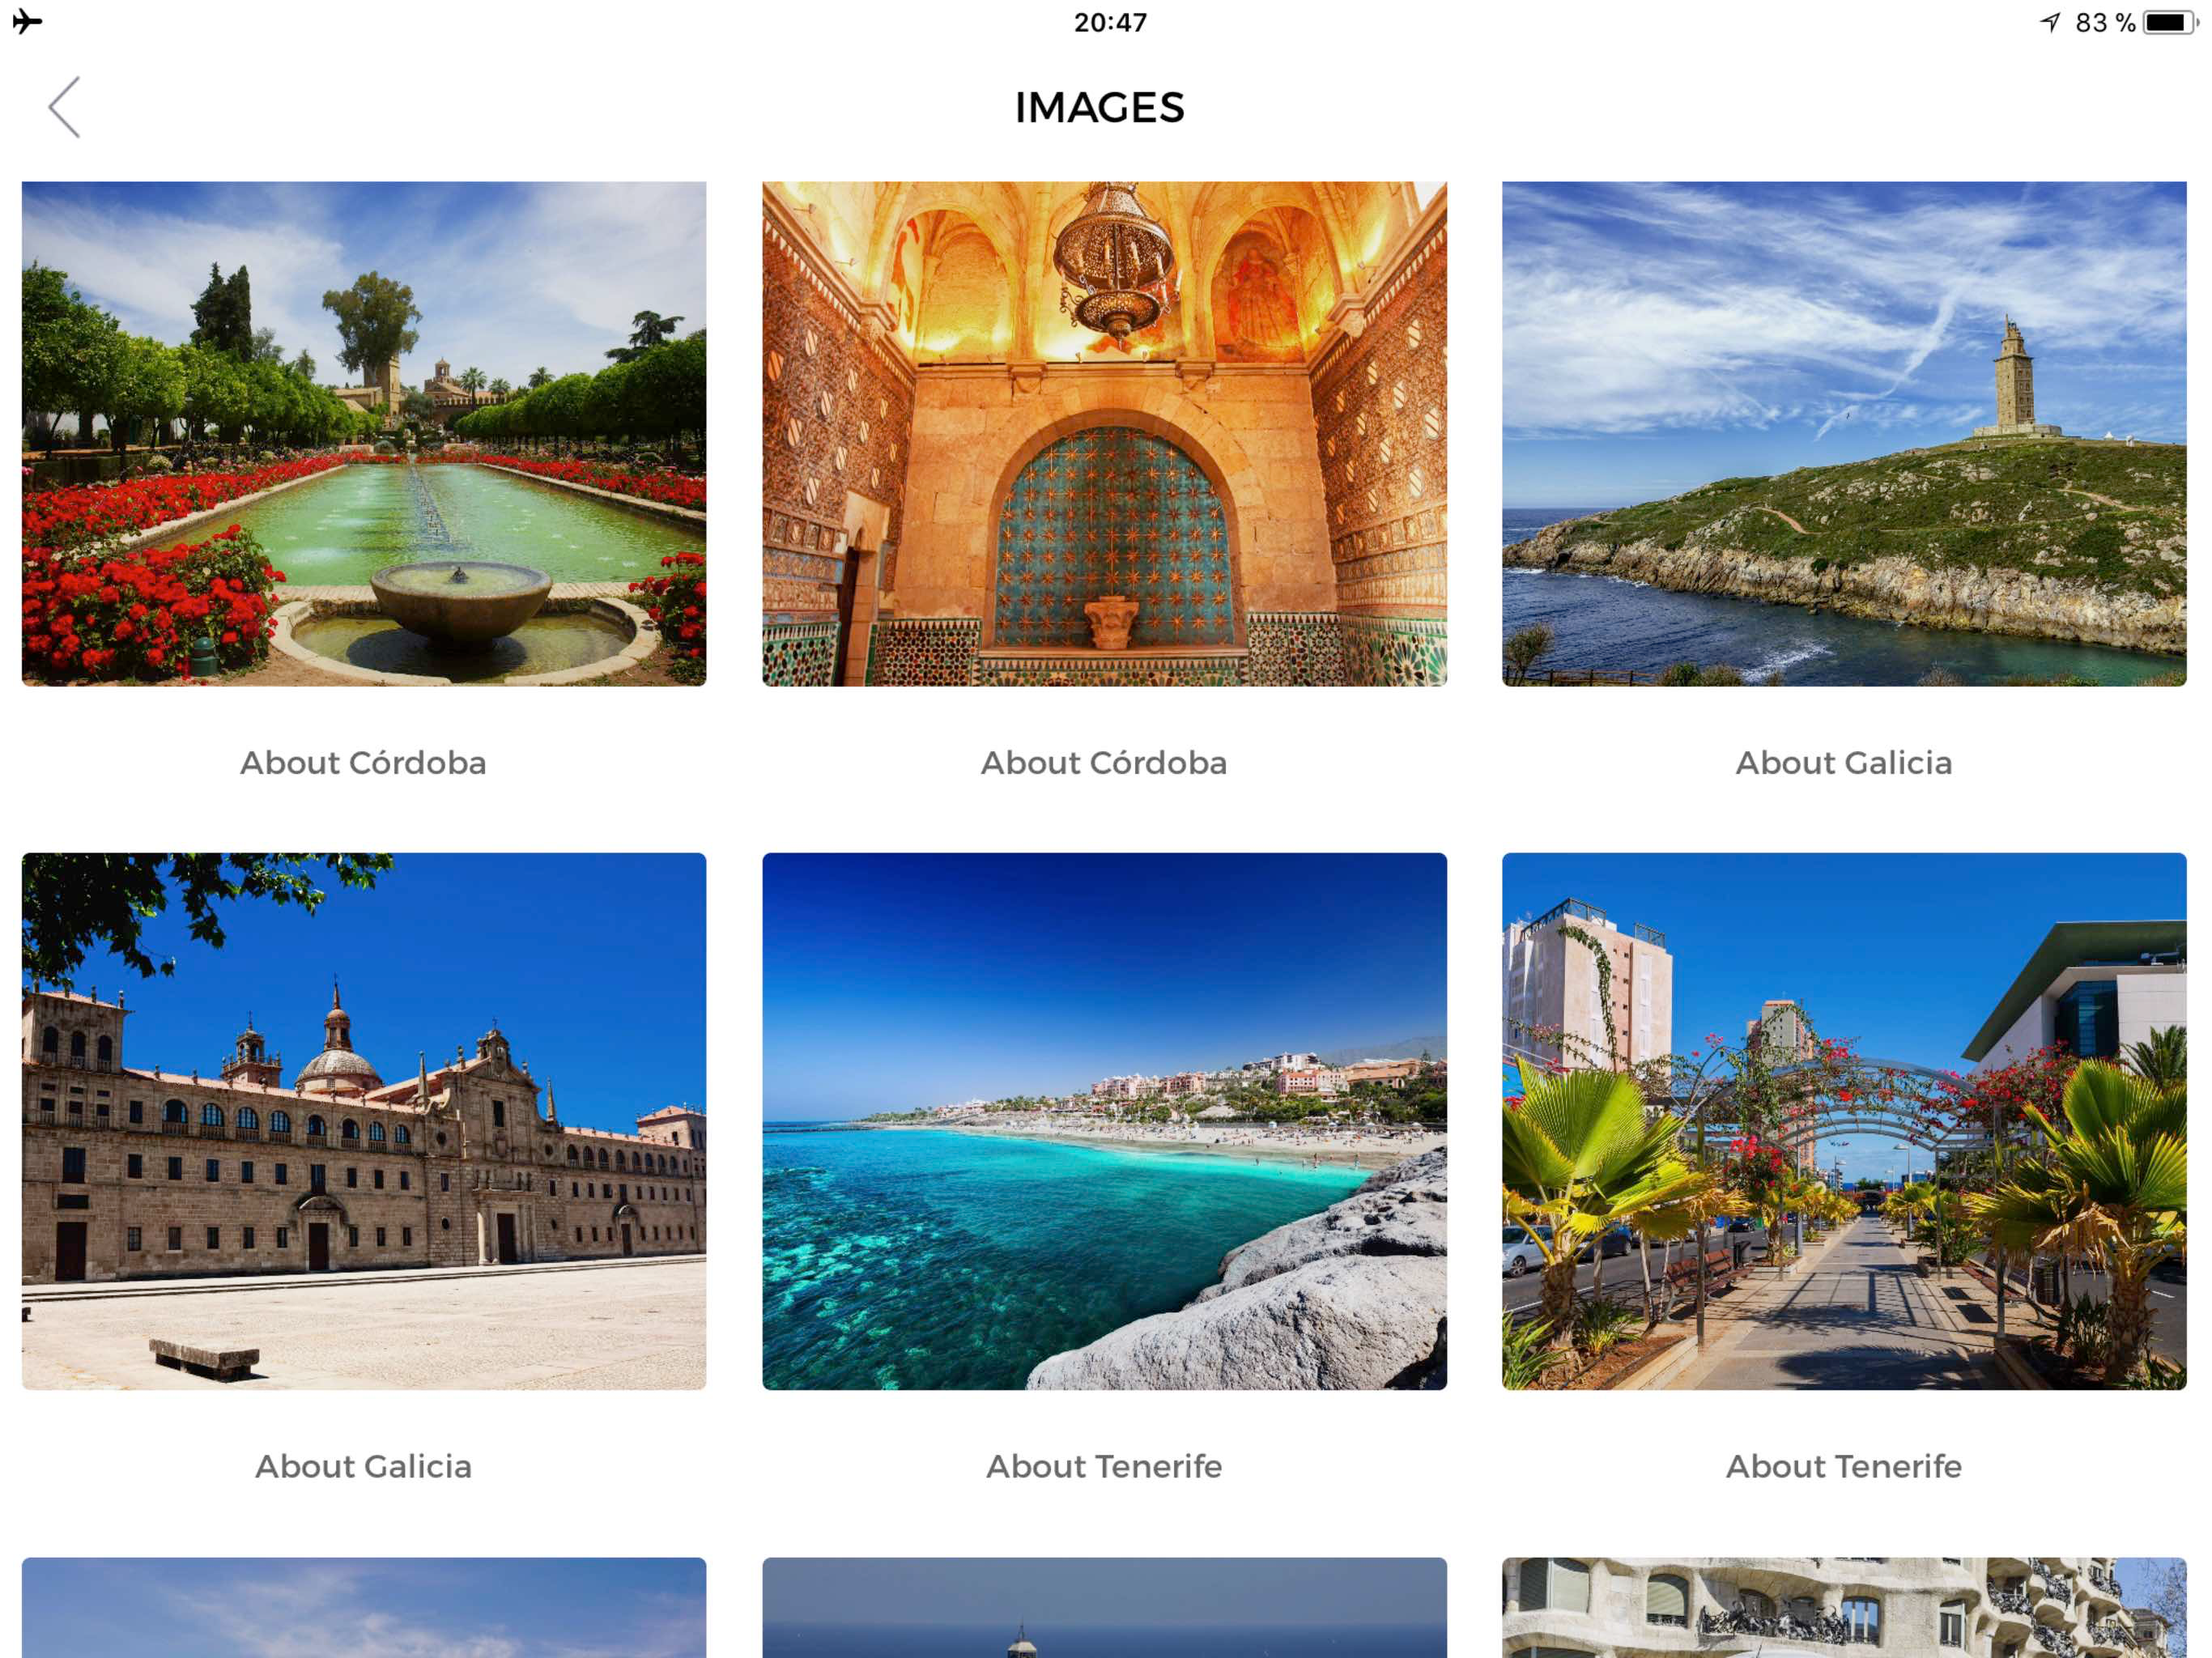Tap the airplane mode status icon
Viewport: 2212px width, 1658px height.
point(28,21)
